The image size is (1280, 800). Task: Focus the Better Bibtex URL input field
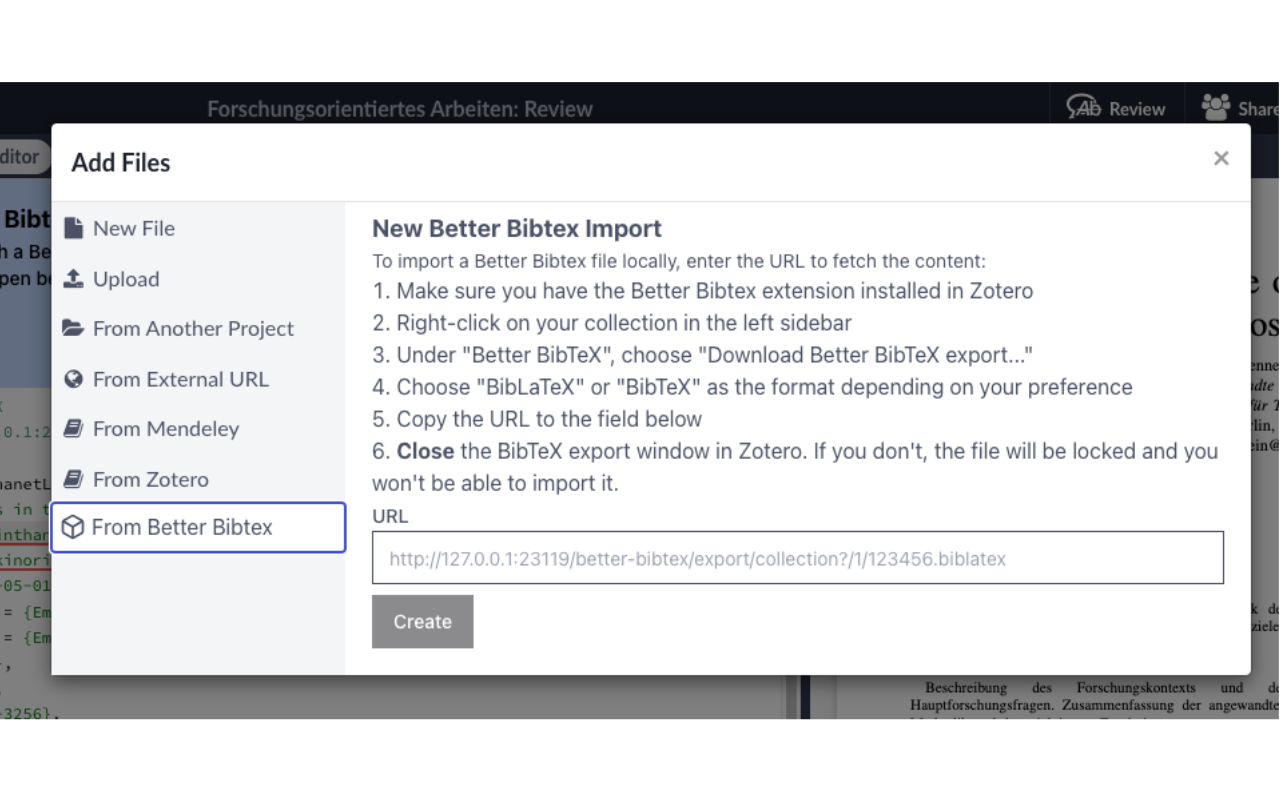(x=797, y=558)
